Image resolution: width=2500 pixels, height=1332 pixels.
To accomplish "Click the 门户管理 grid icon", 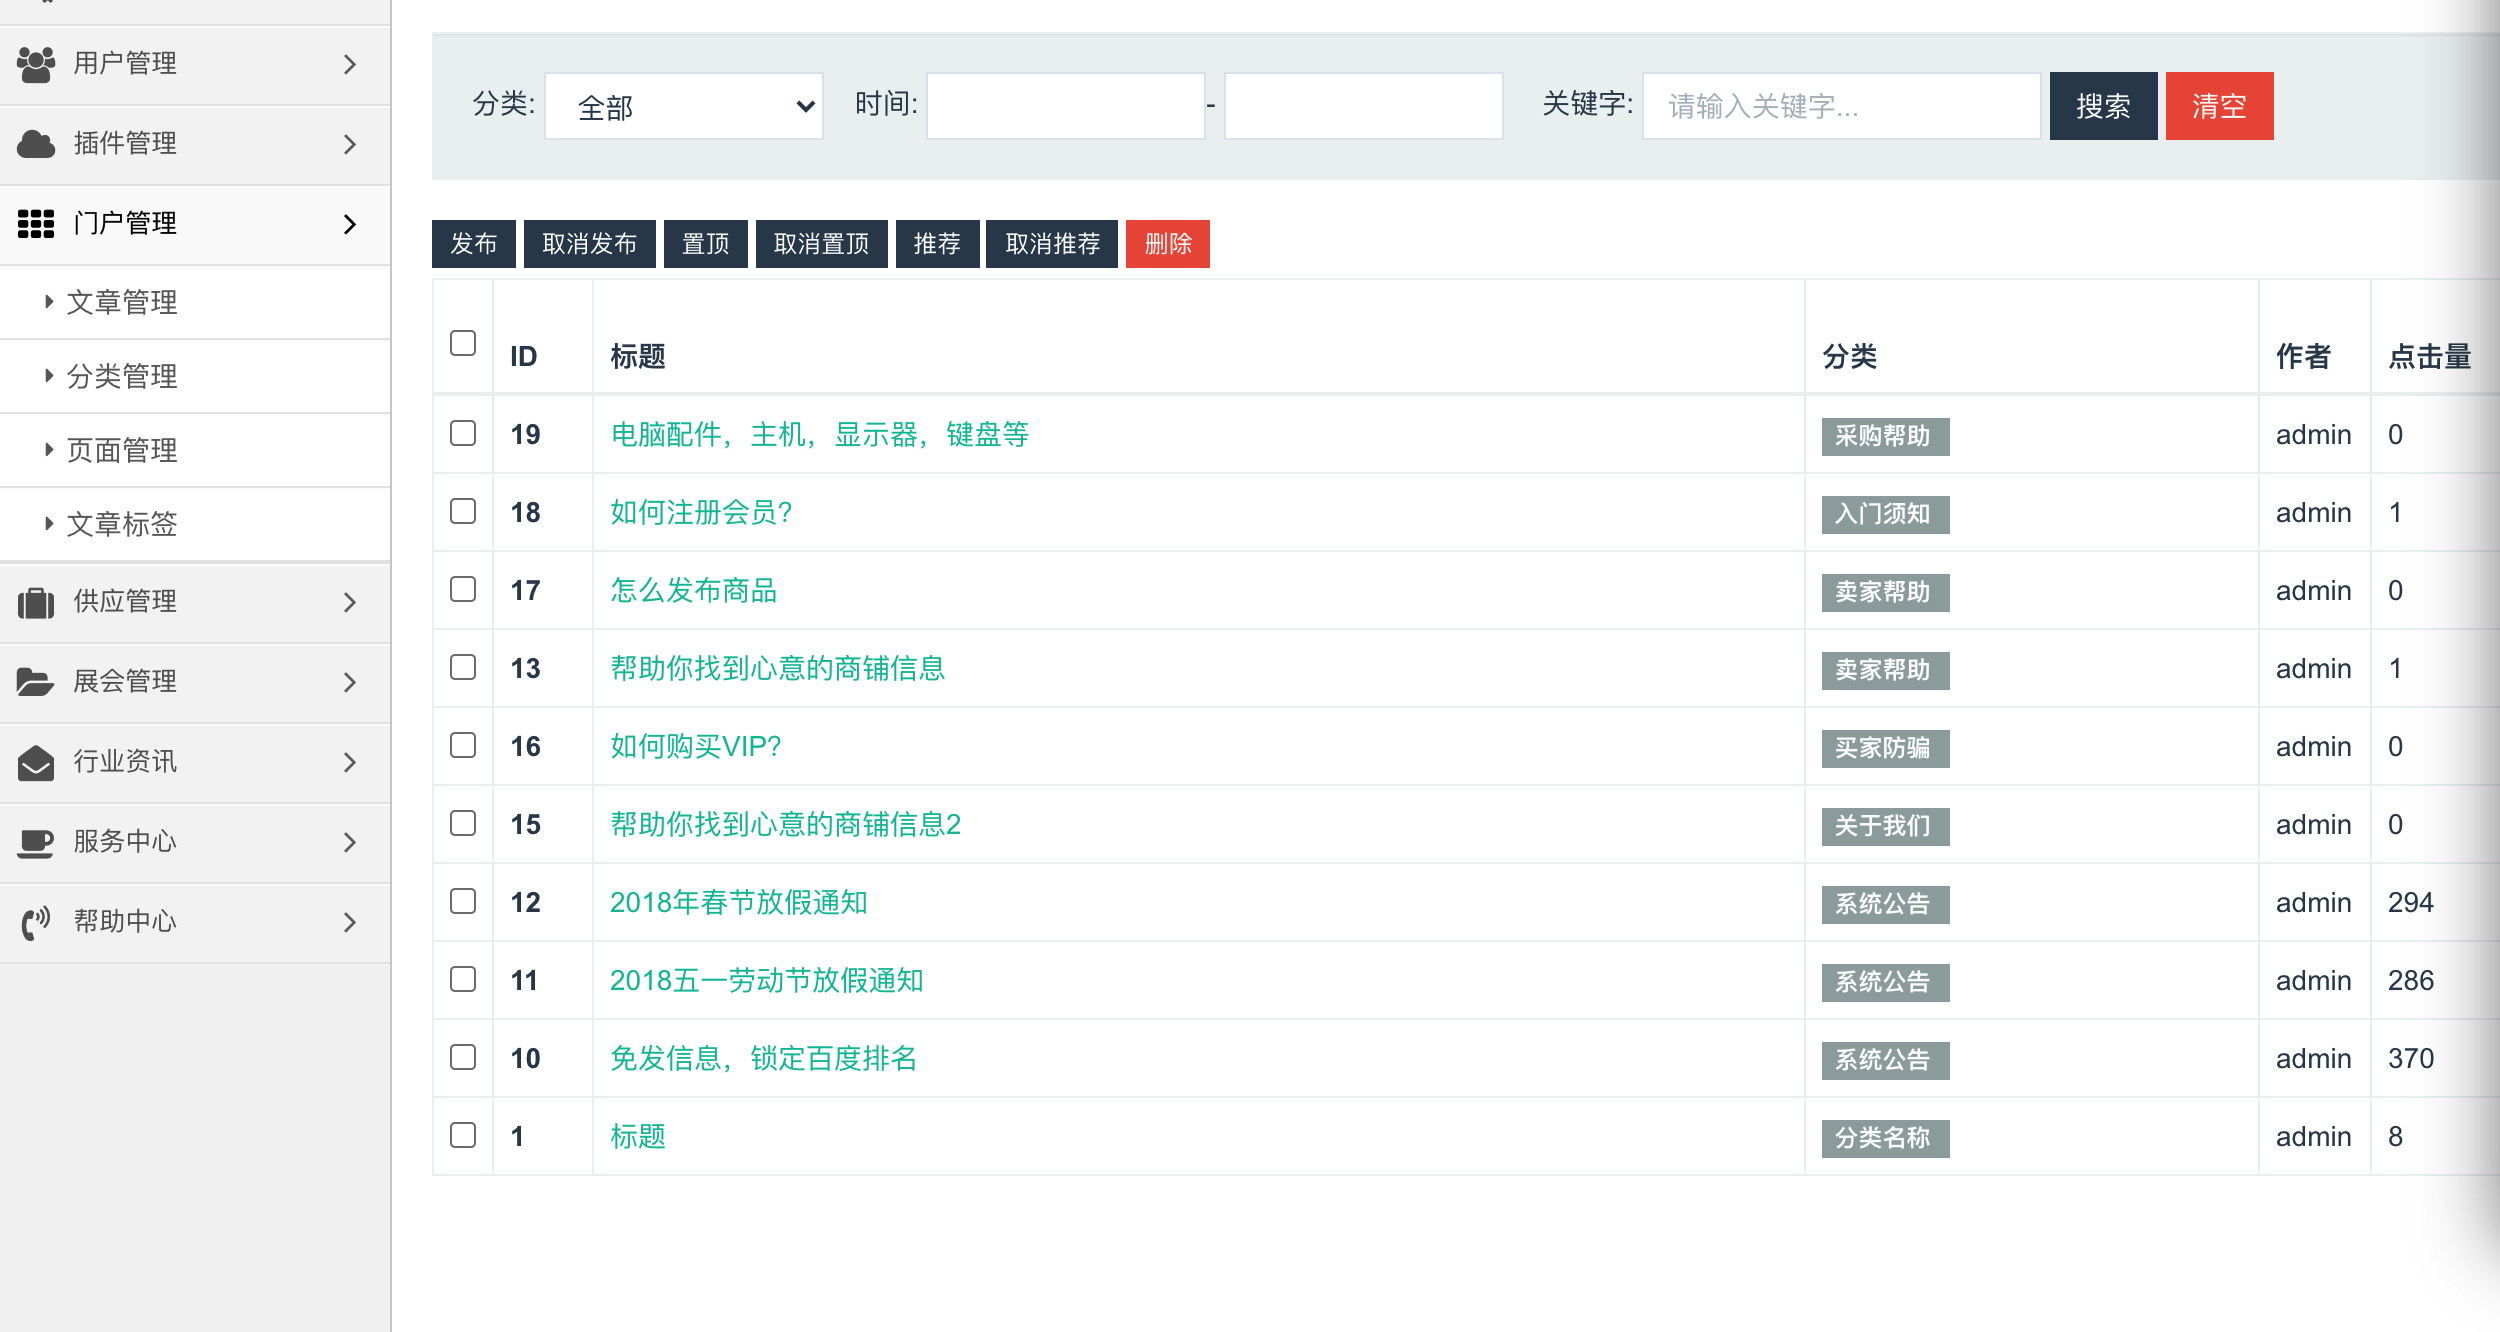I will (35, 223).
